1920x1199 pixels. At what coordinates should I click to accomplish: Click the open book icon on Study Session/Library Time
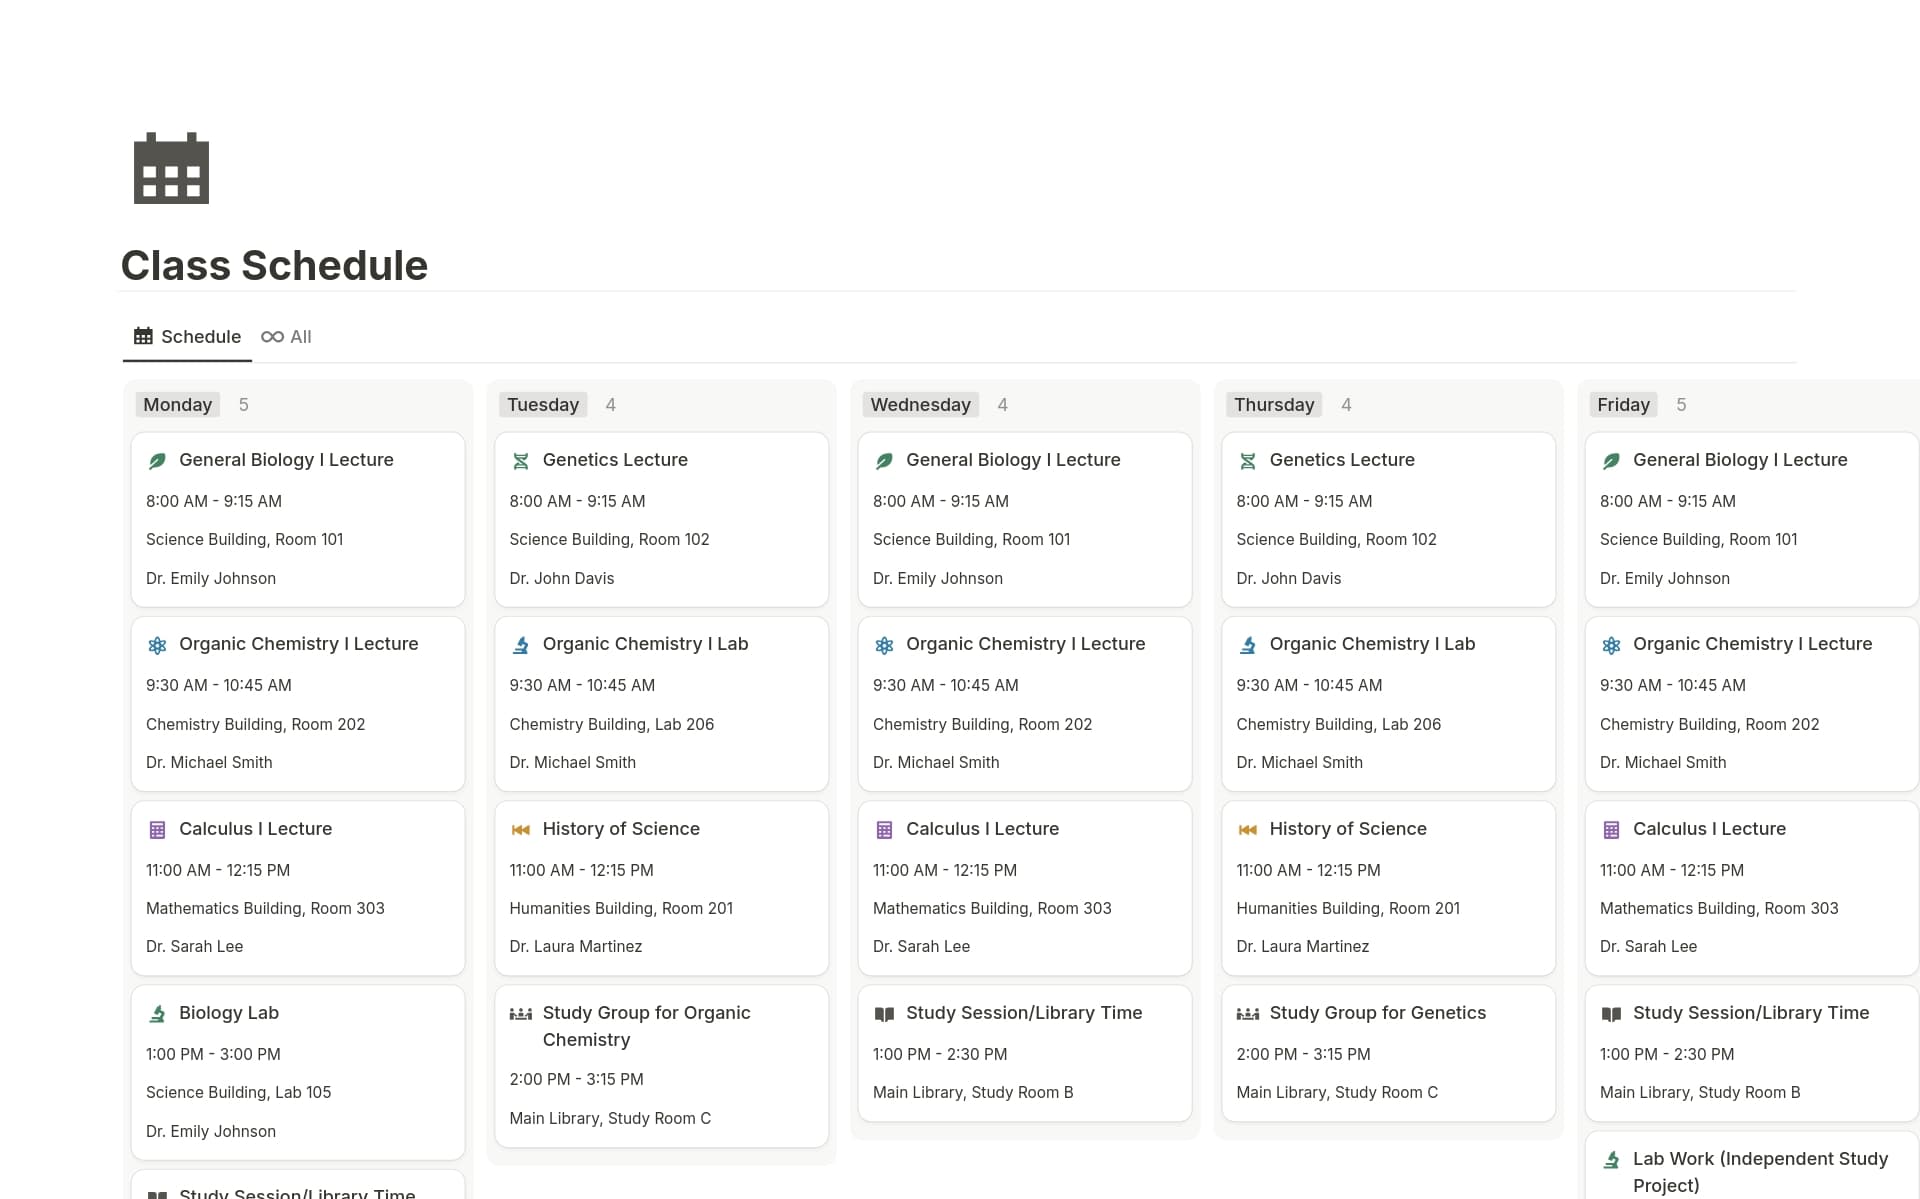pos(884,1013)
